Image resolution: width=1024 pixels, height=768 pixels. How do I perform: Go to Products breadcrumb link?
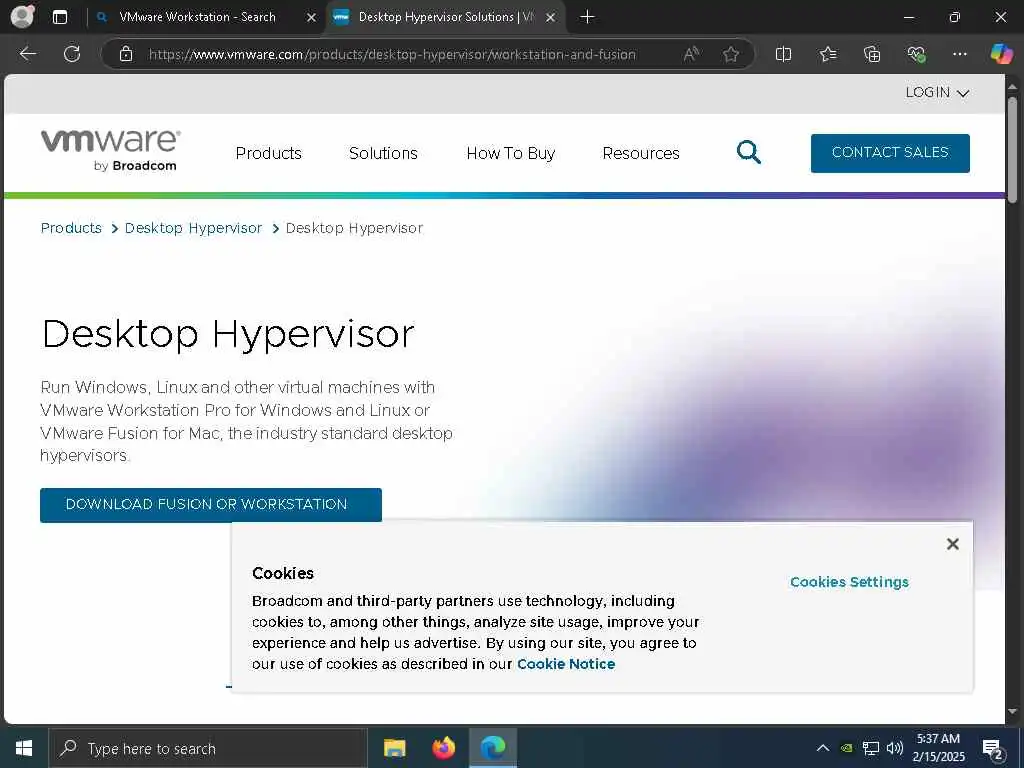click(71, 228)
